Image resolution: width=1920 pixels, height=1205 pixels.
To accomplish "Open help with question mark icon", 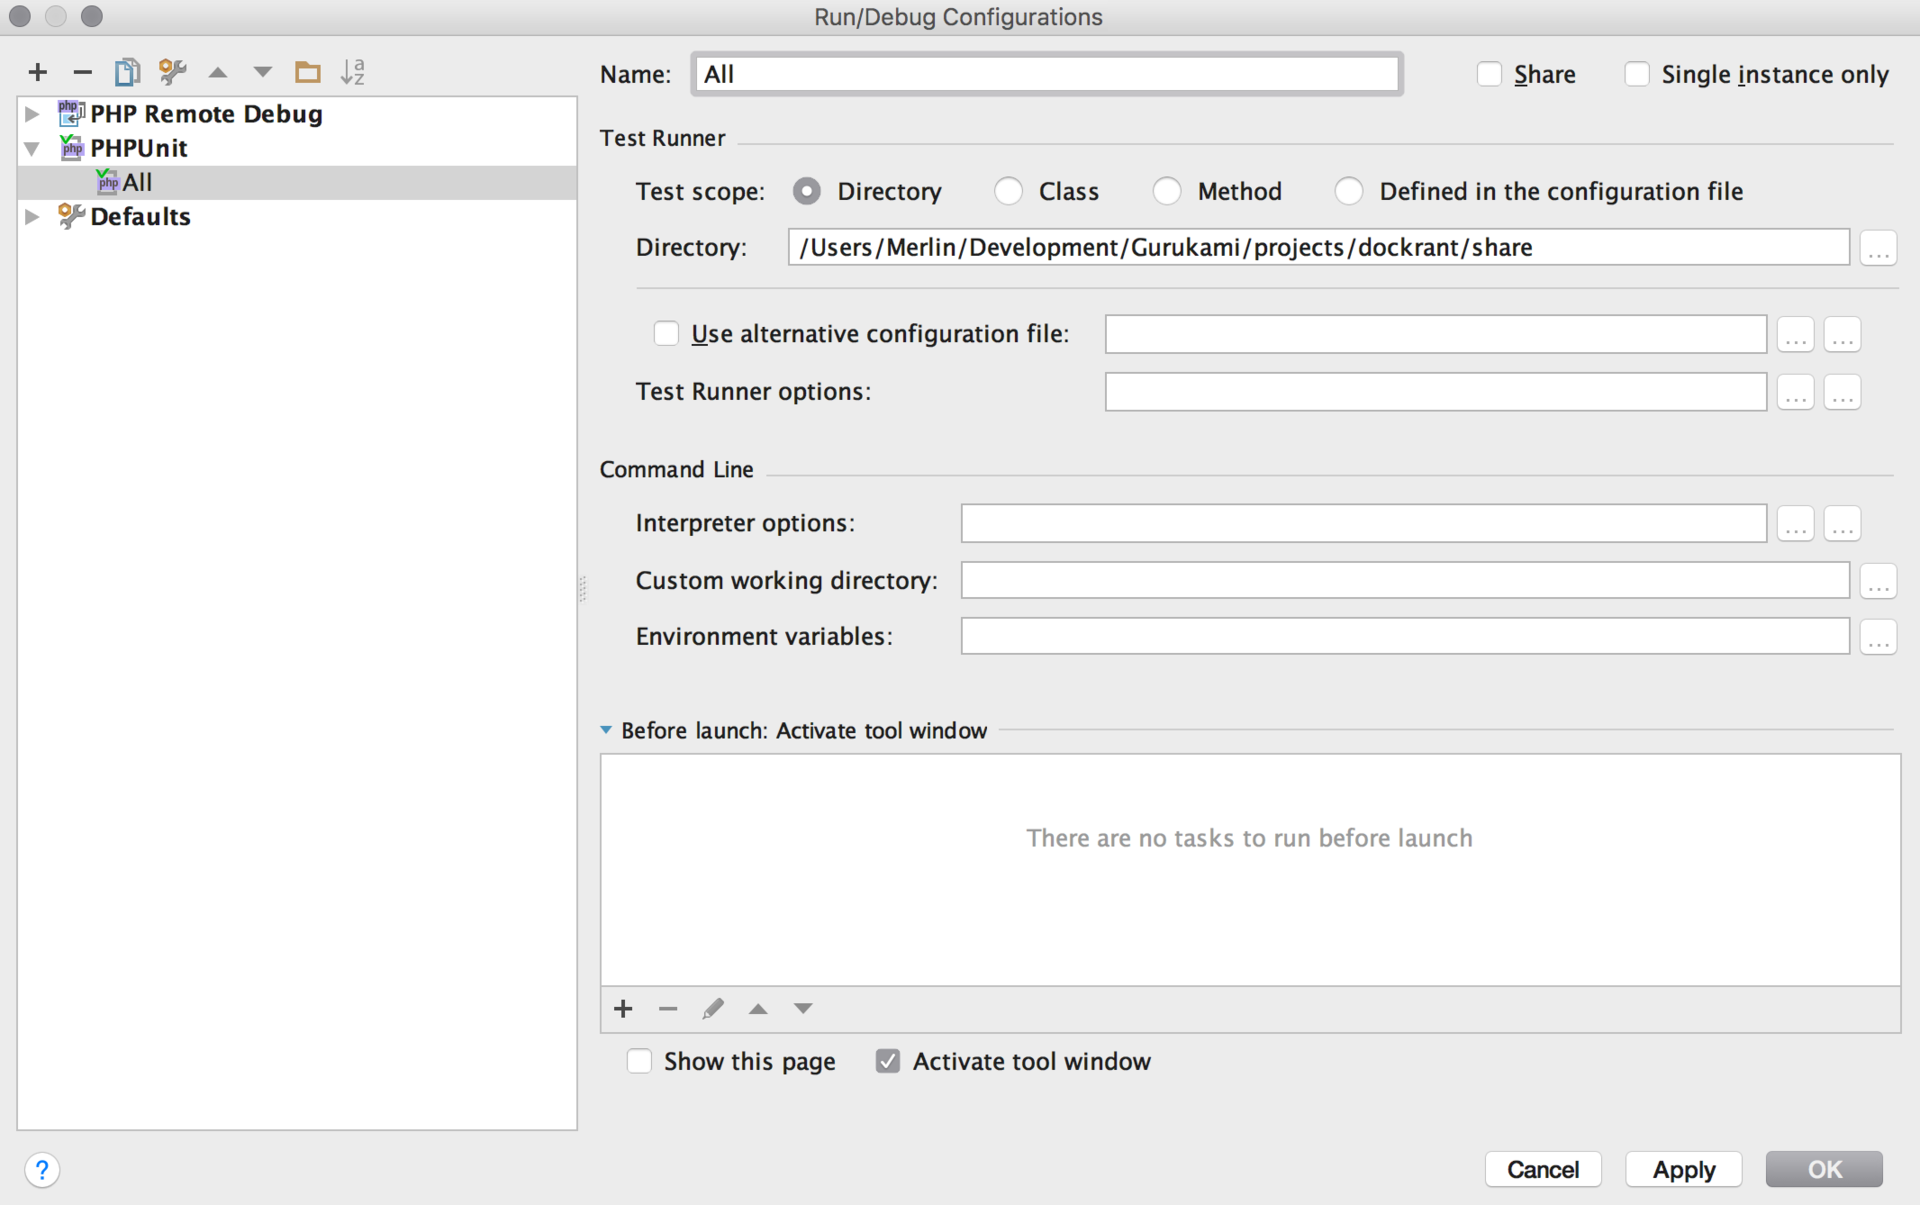I will (x=42, y=1169).
